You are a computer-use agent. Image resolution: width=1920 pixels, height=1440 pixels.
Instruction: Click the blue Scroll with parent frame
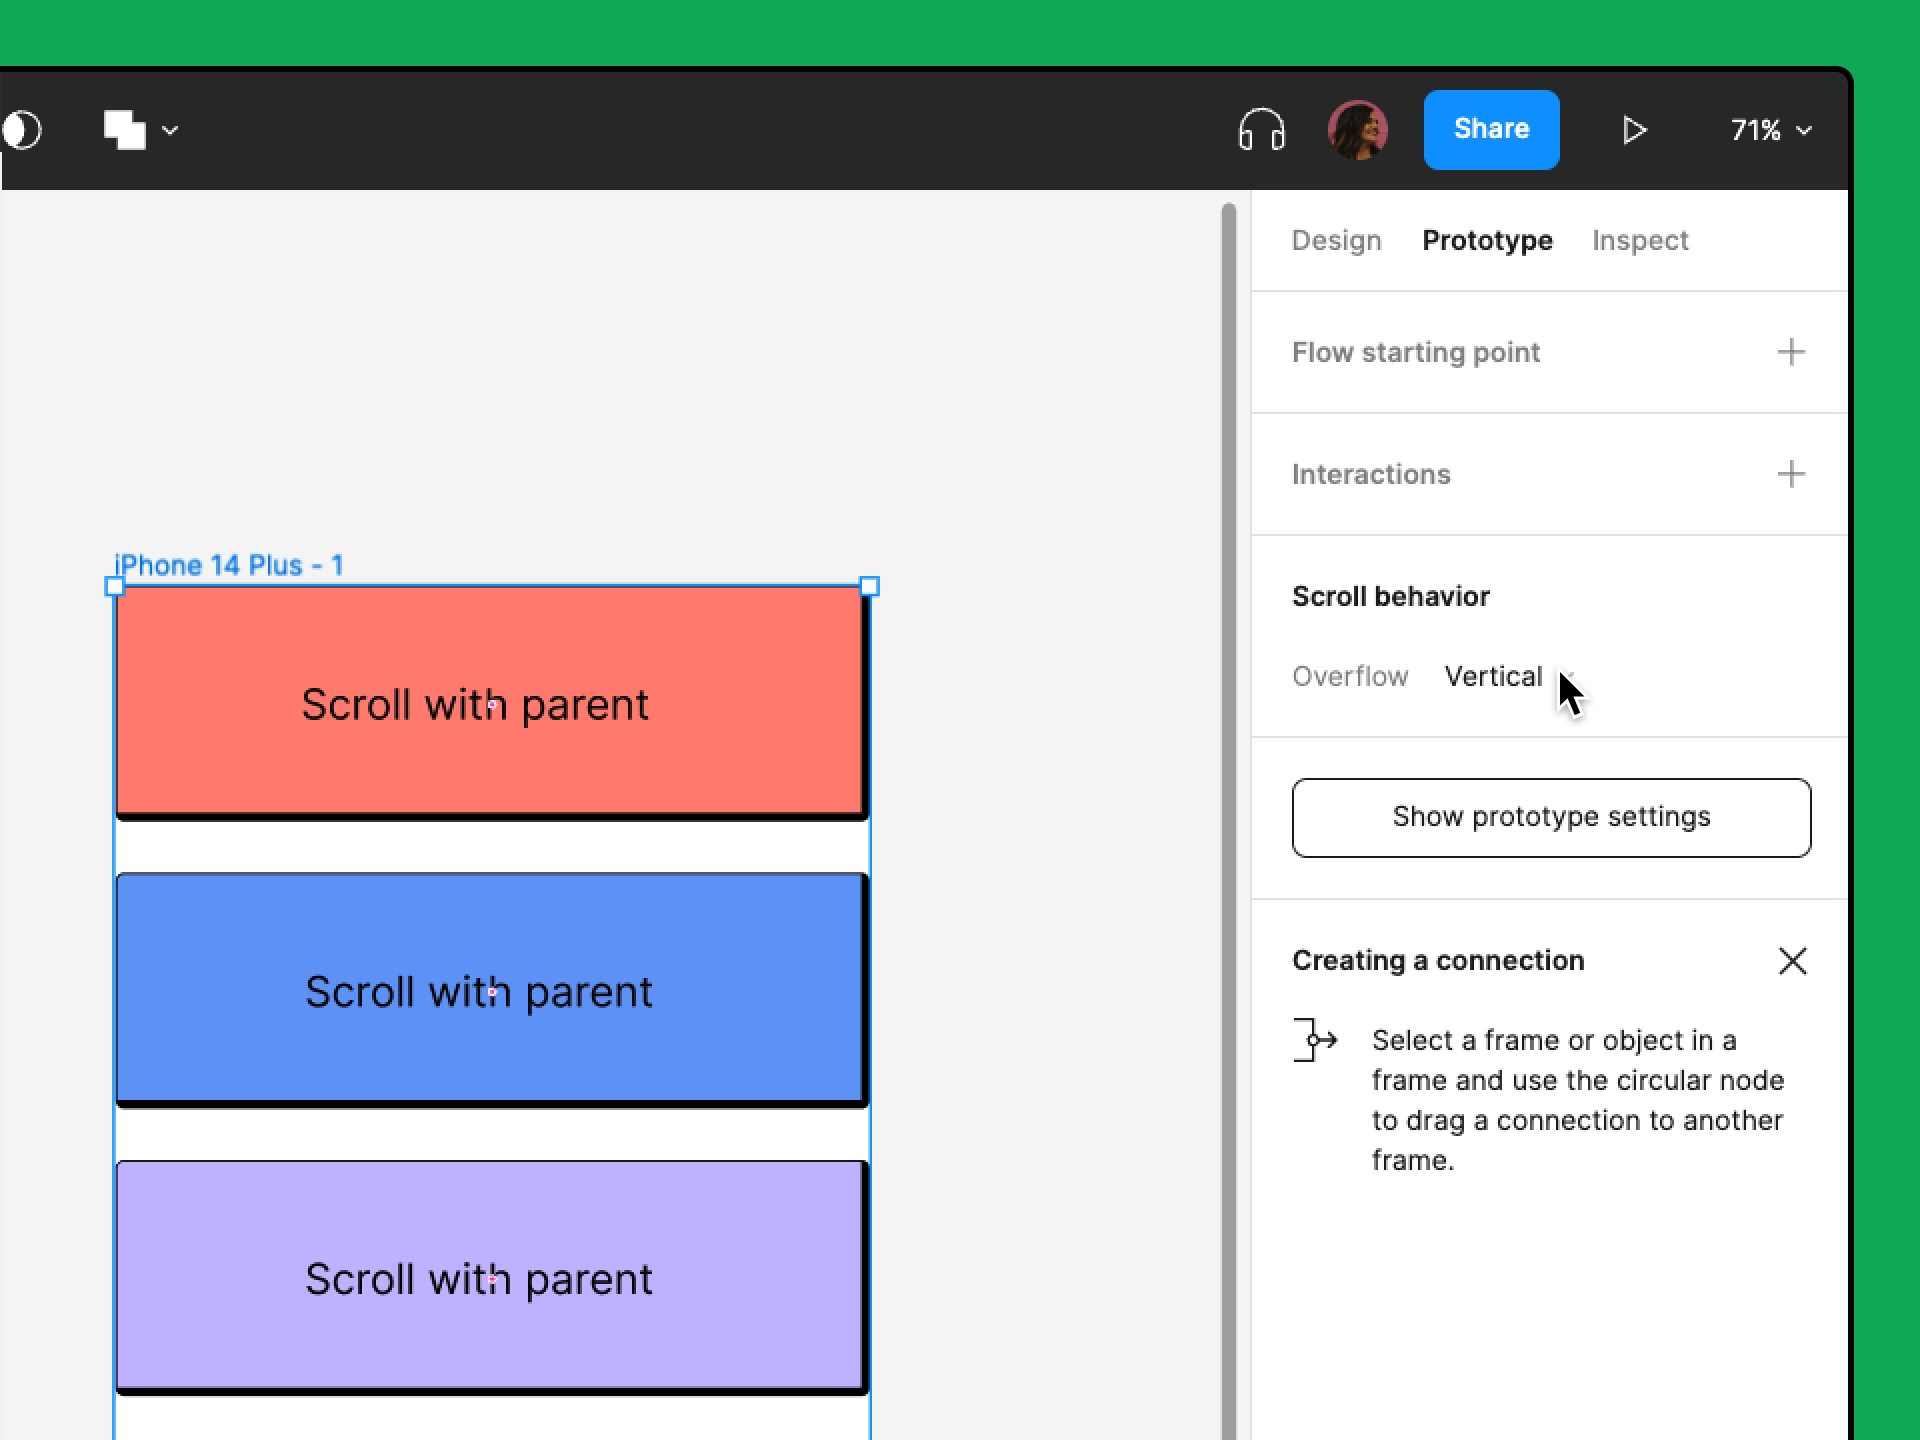coord(481,989)
